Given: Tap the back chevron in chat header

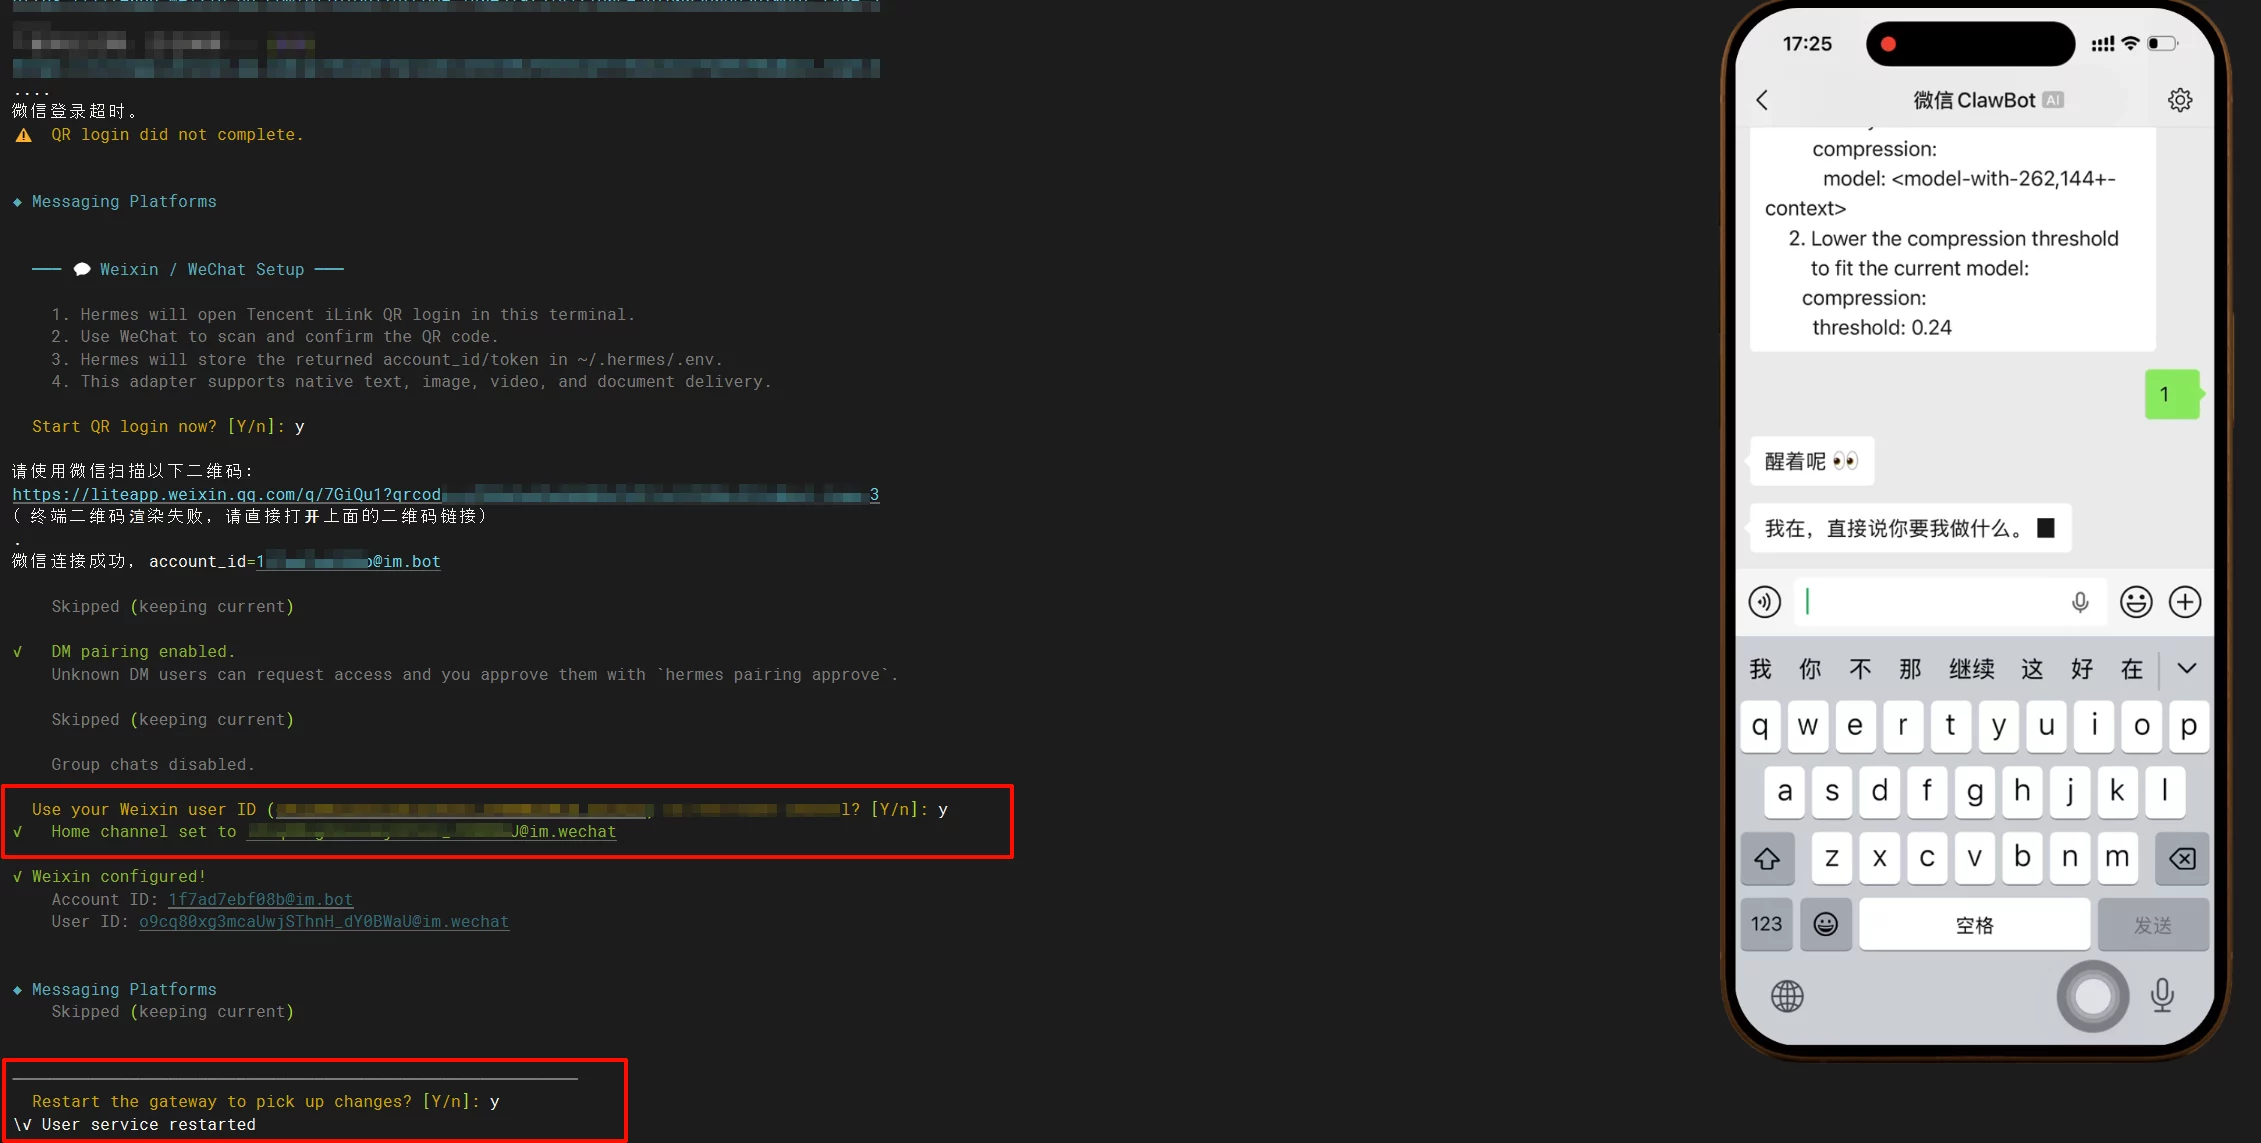Looking at the screenshot, I should (x=1762, y=100).
